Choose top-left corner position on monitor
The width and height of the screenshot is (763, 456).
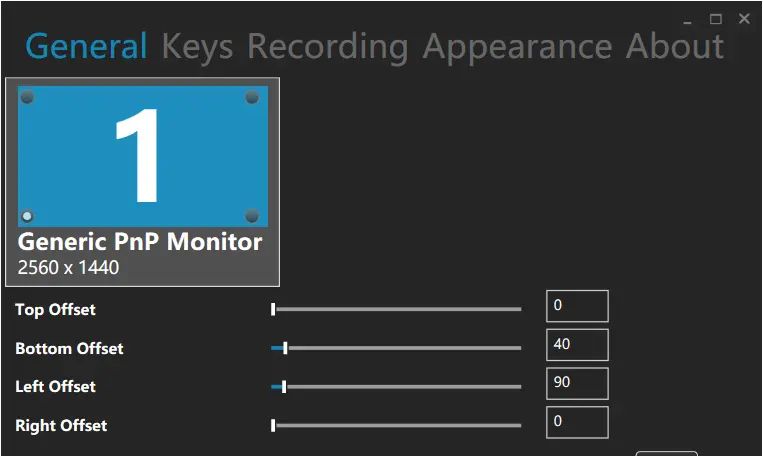(x=28, y=97)
